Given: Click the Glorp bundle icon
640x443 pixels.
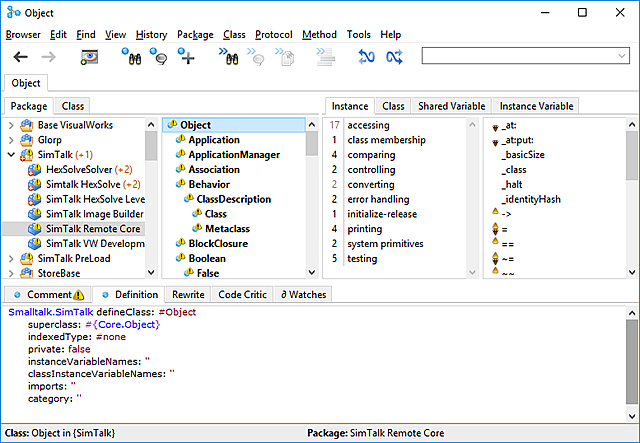Looking at the screenshot, I should click(x=27, y=140).
